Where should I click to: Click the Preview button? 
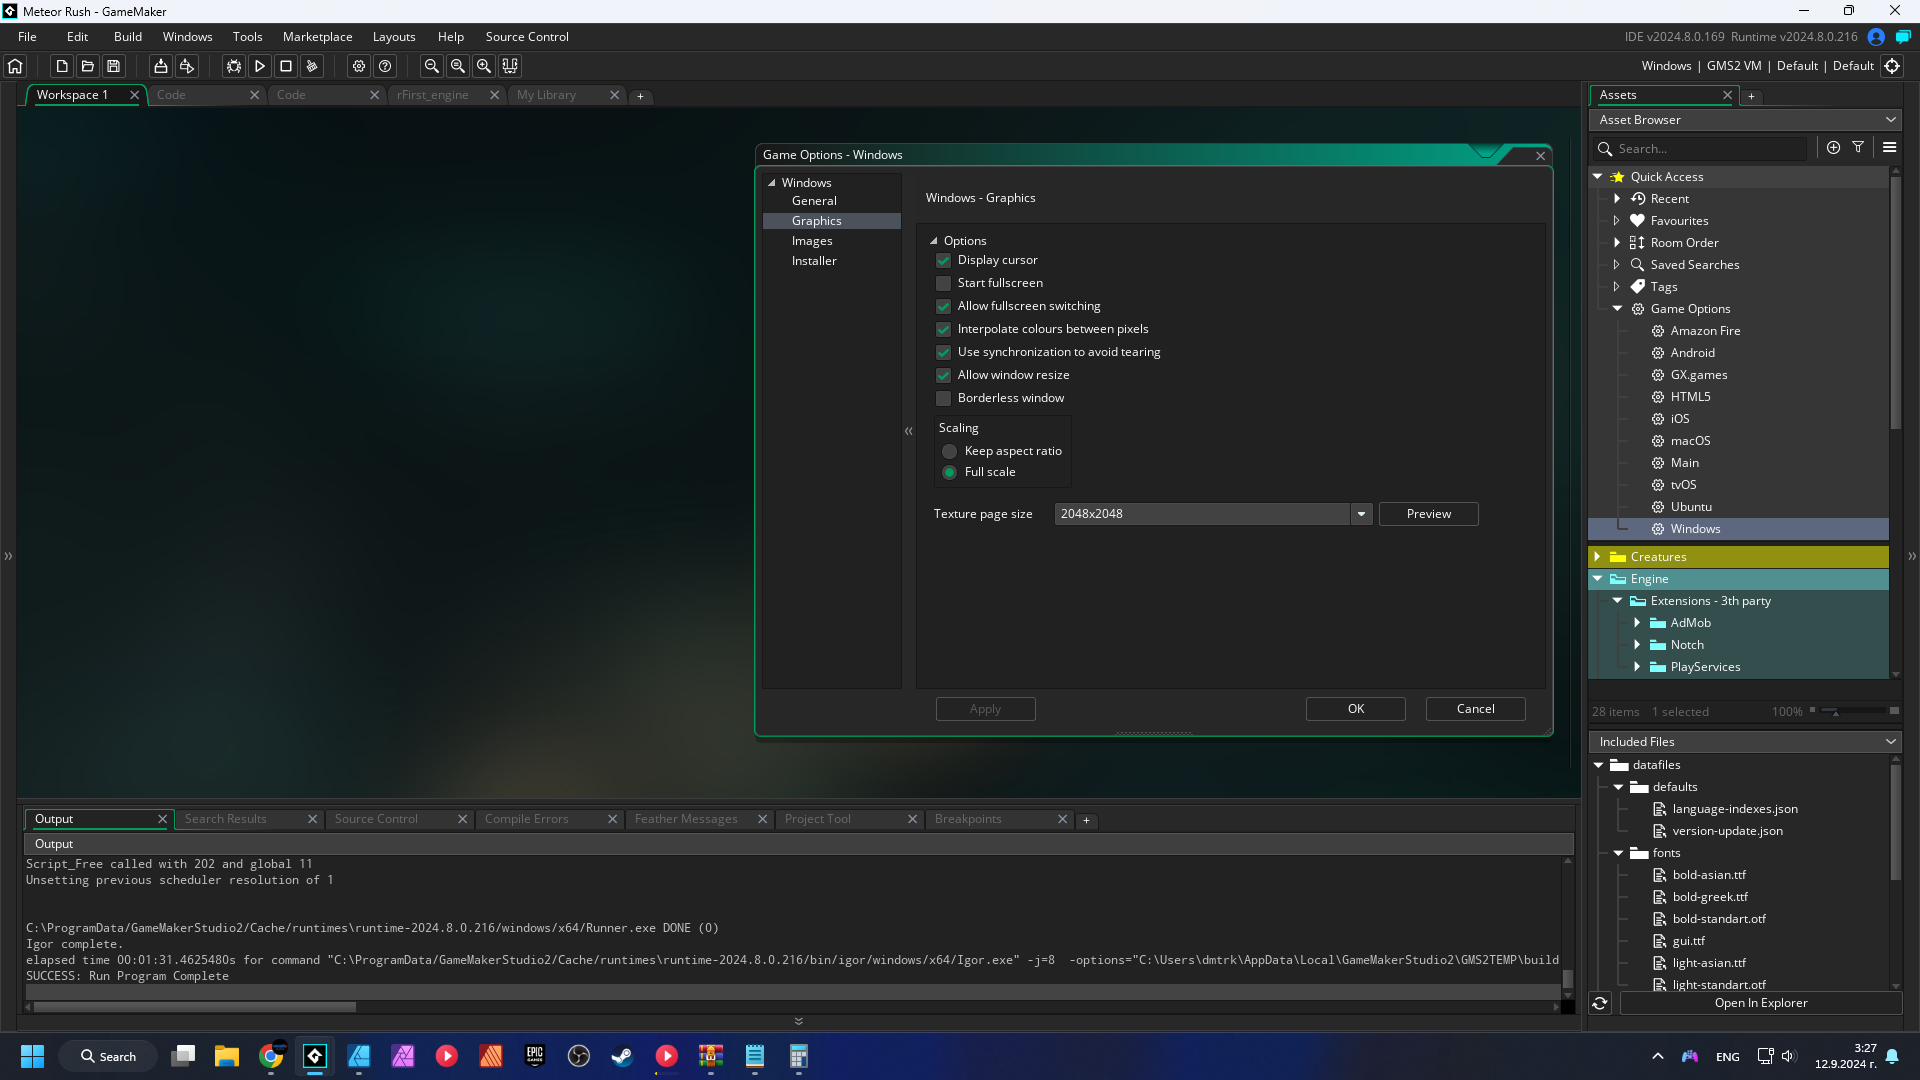pos(1428,514)
